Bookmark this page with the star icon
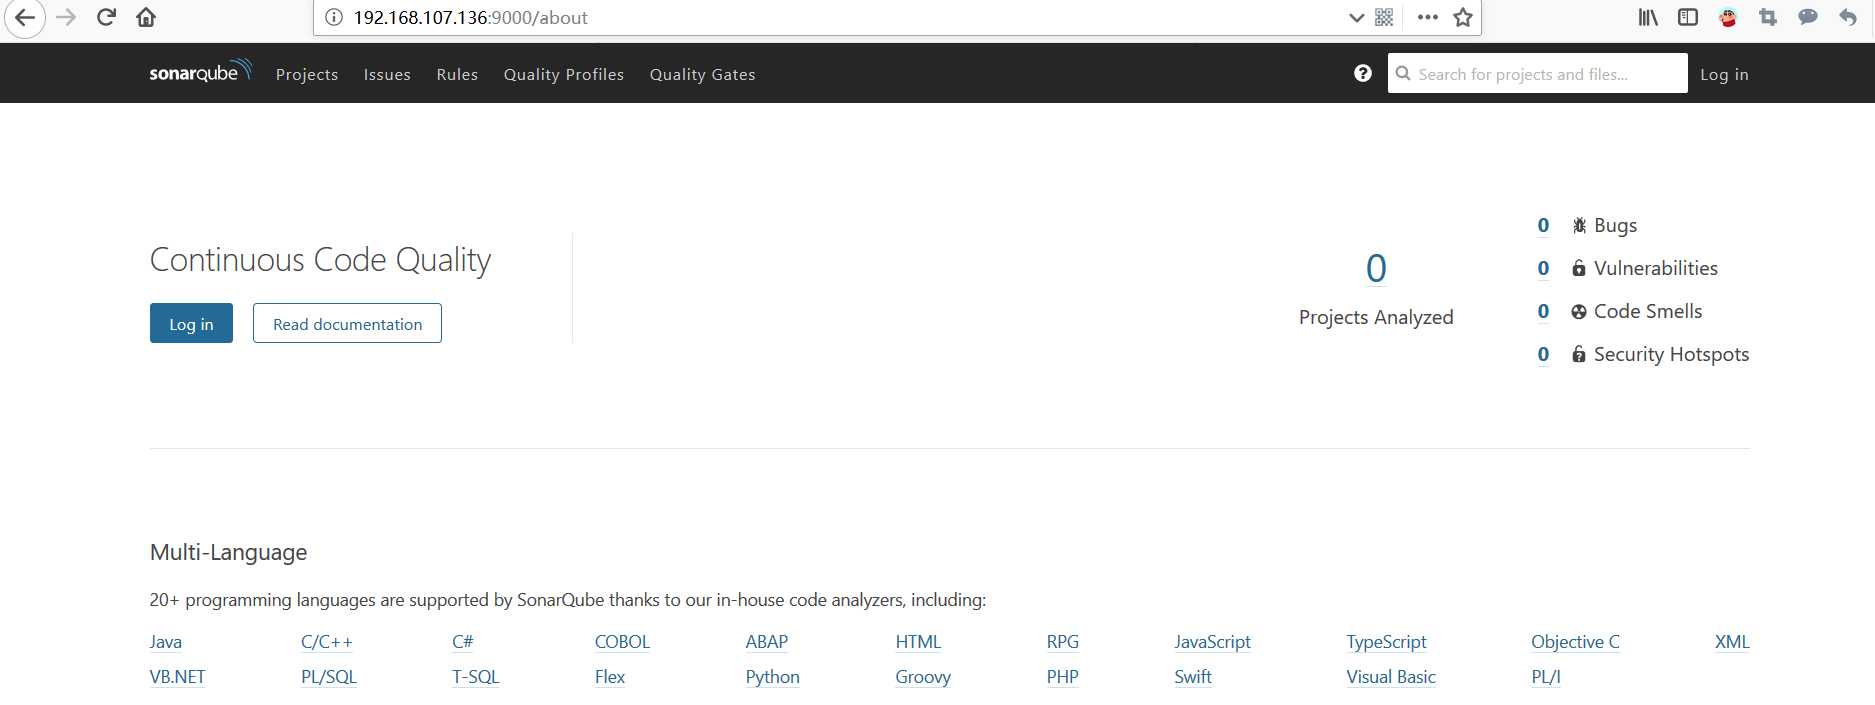This screenshot has height=705, width=1875. 1463,17
